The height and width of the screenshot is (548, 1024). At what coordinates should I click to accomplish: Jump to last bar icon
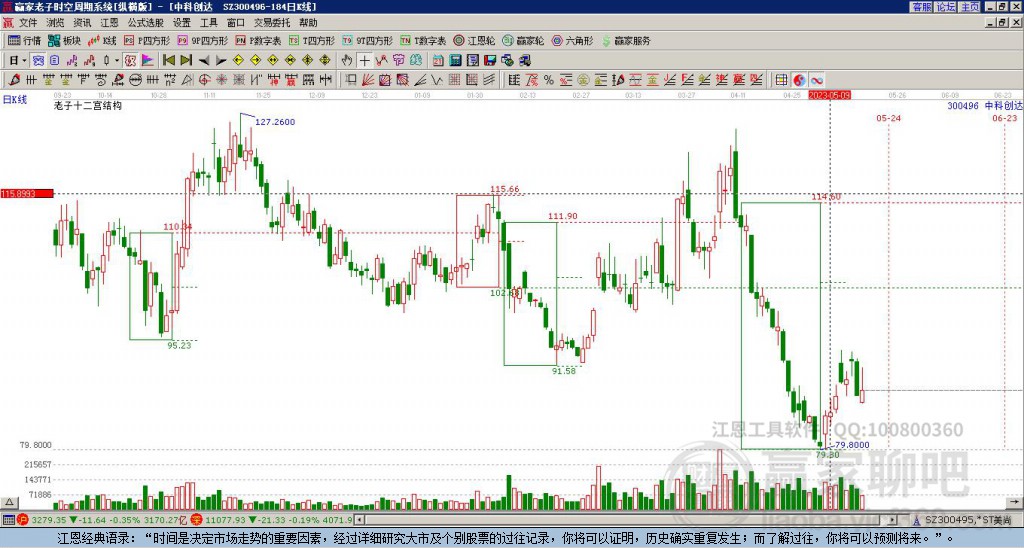tap(186, 61)
